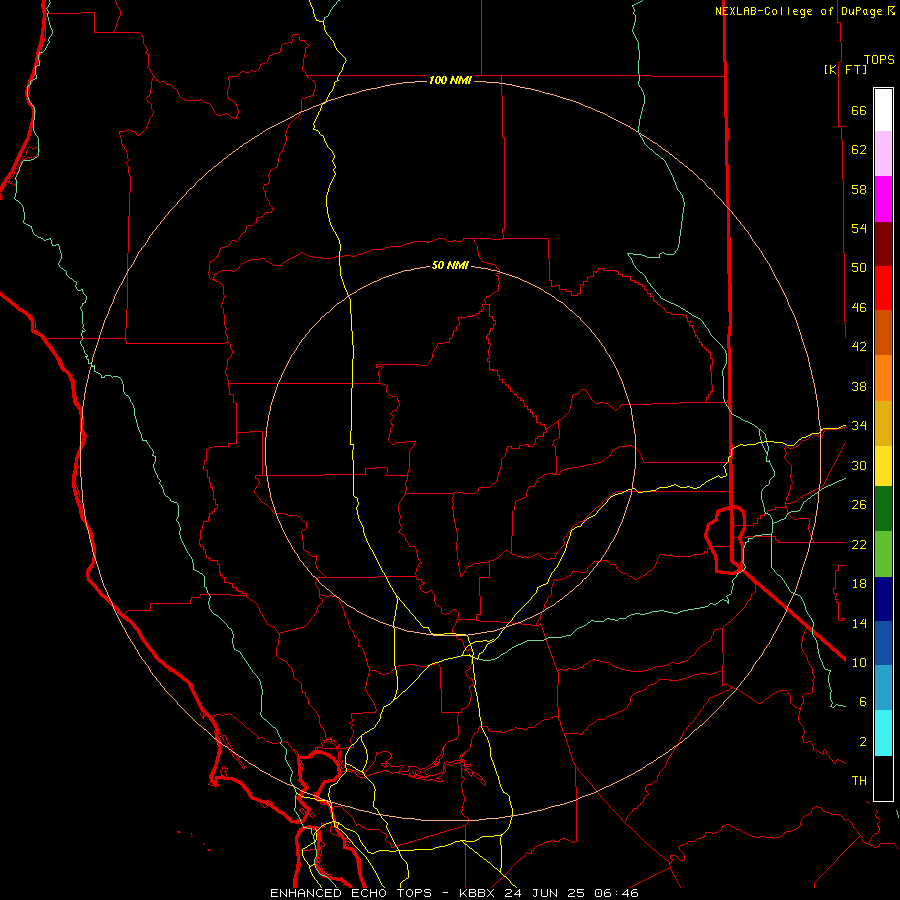Click the '50 NMI' range ring label
This screenshot has width=900, height=900.
[450, 265]
